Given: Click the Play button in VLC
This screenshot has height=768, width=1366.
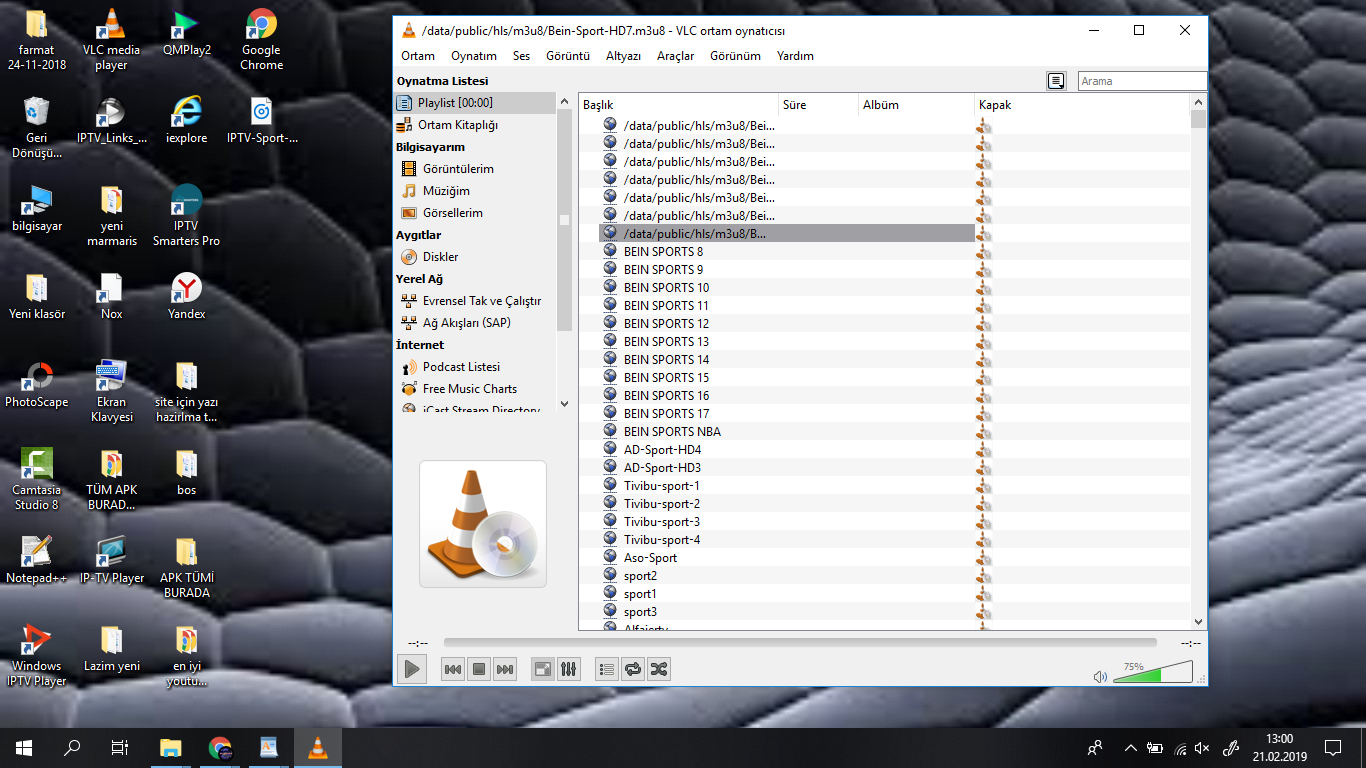Looking at the screenshot, I should (x=412, y=669).
